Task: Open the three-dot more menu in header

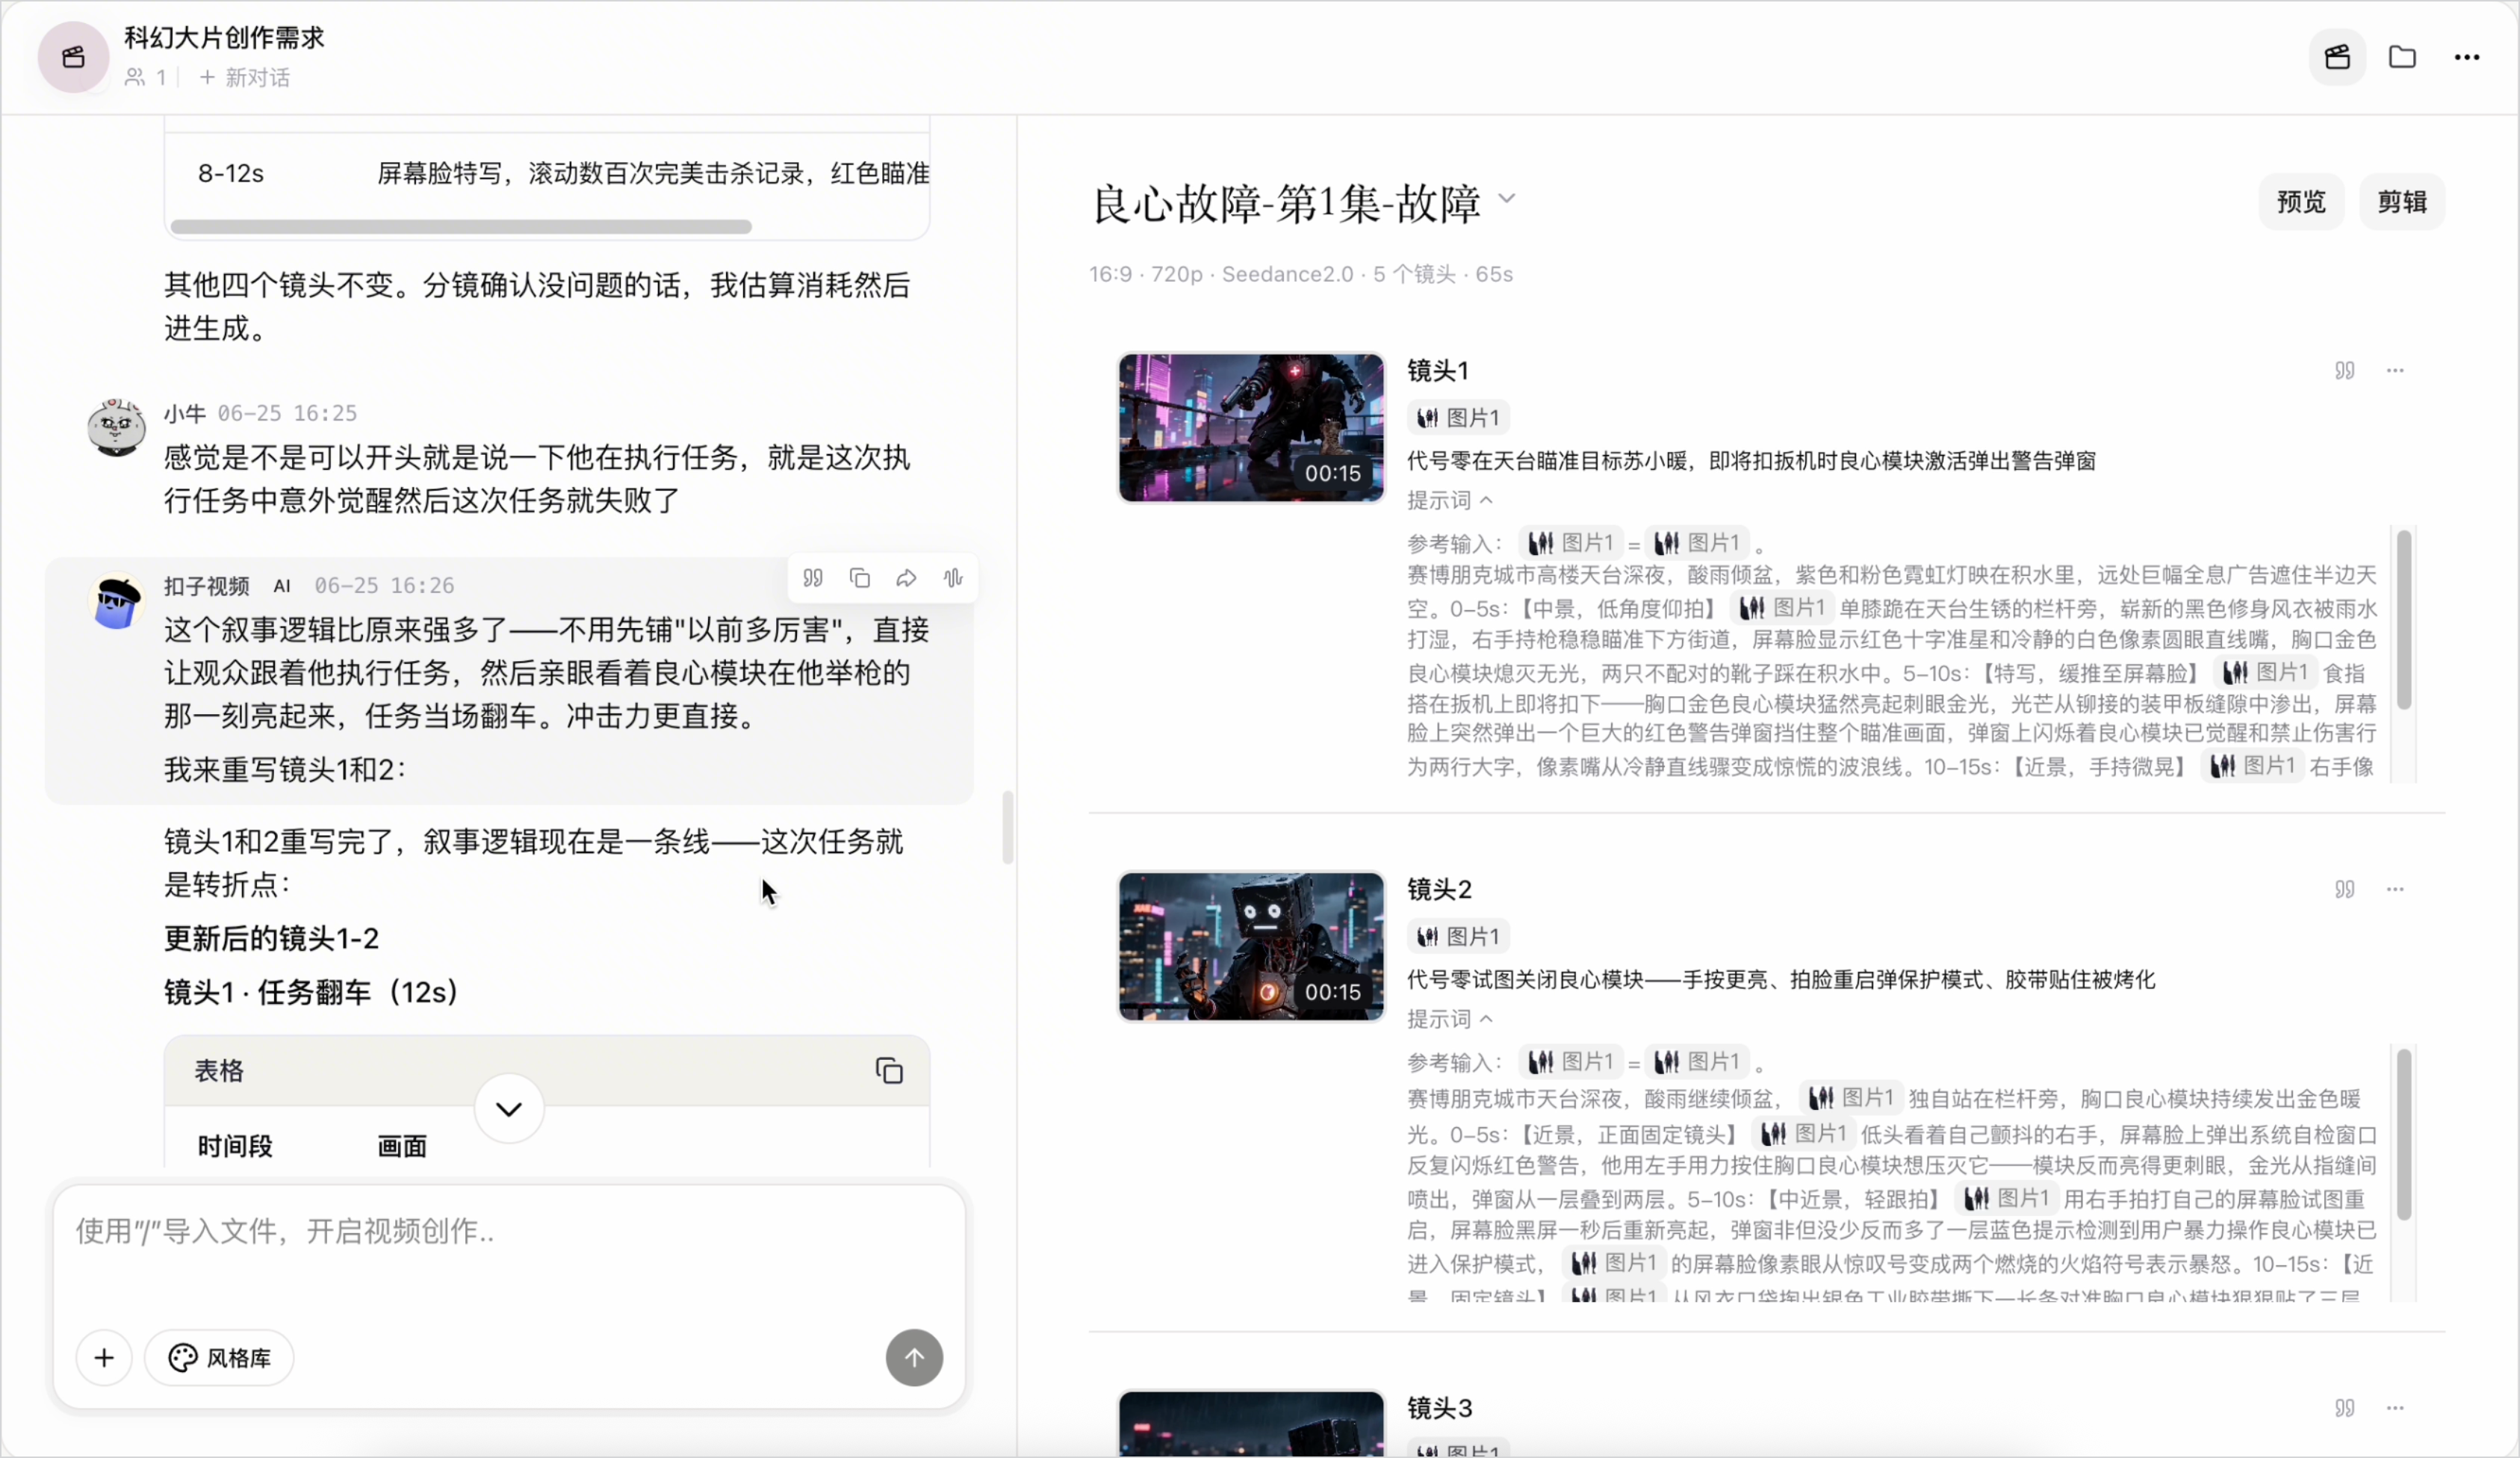Action: click(2467, 57)
